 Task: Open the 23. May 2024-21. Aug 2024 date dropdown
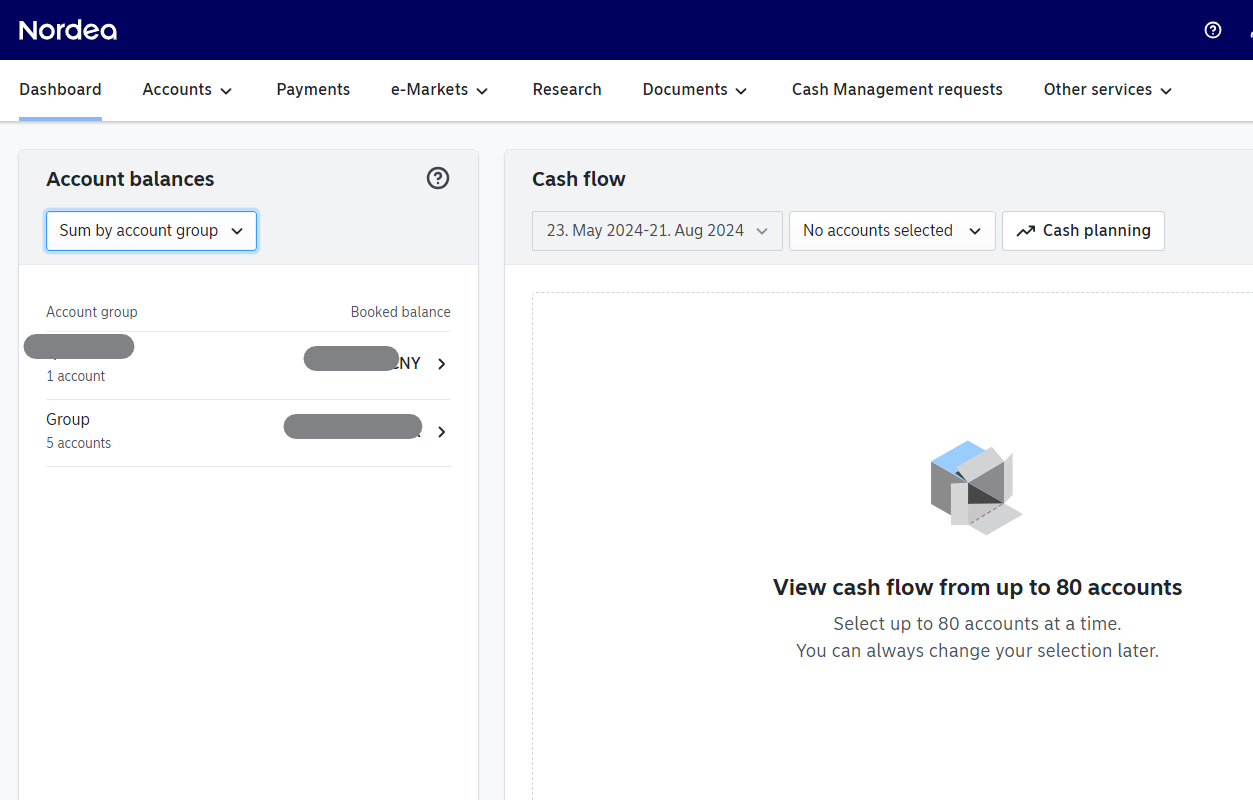[x=656, y=230]
